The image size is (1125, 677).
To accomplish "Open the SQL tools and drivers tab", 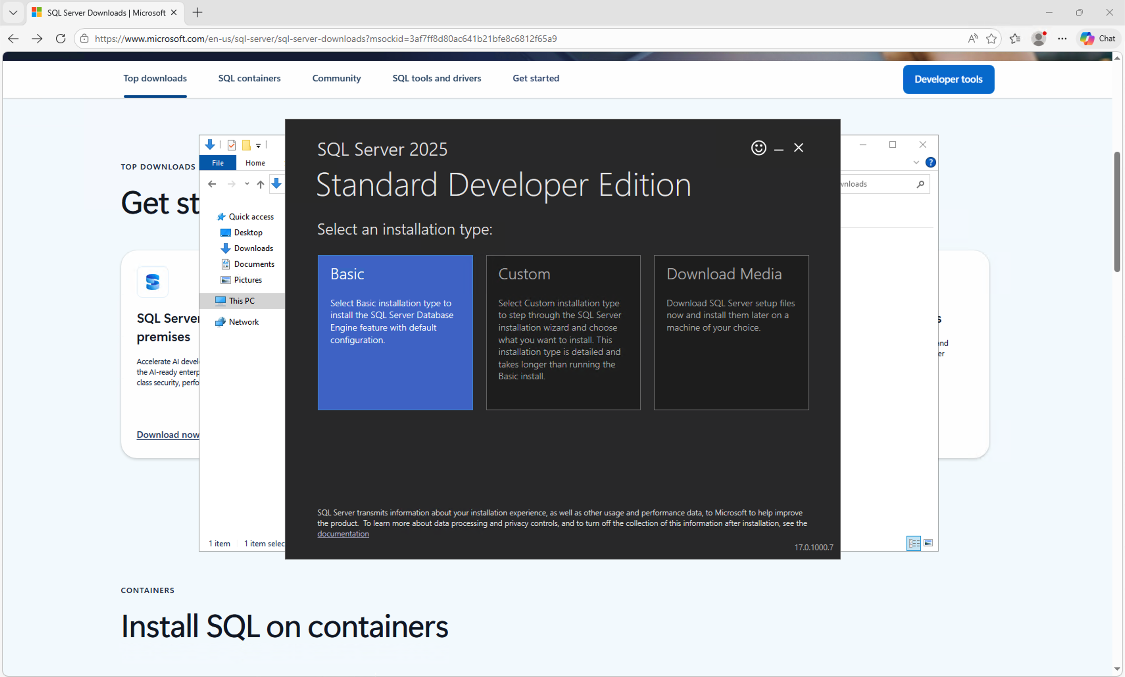I will click(437, 79).
